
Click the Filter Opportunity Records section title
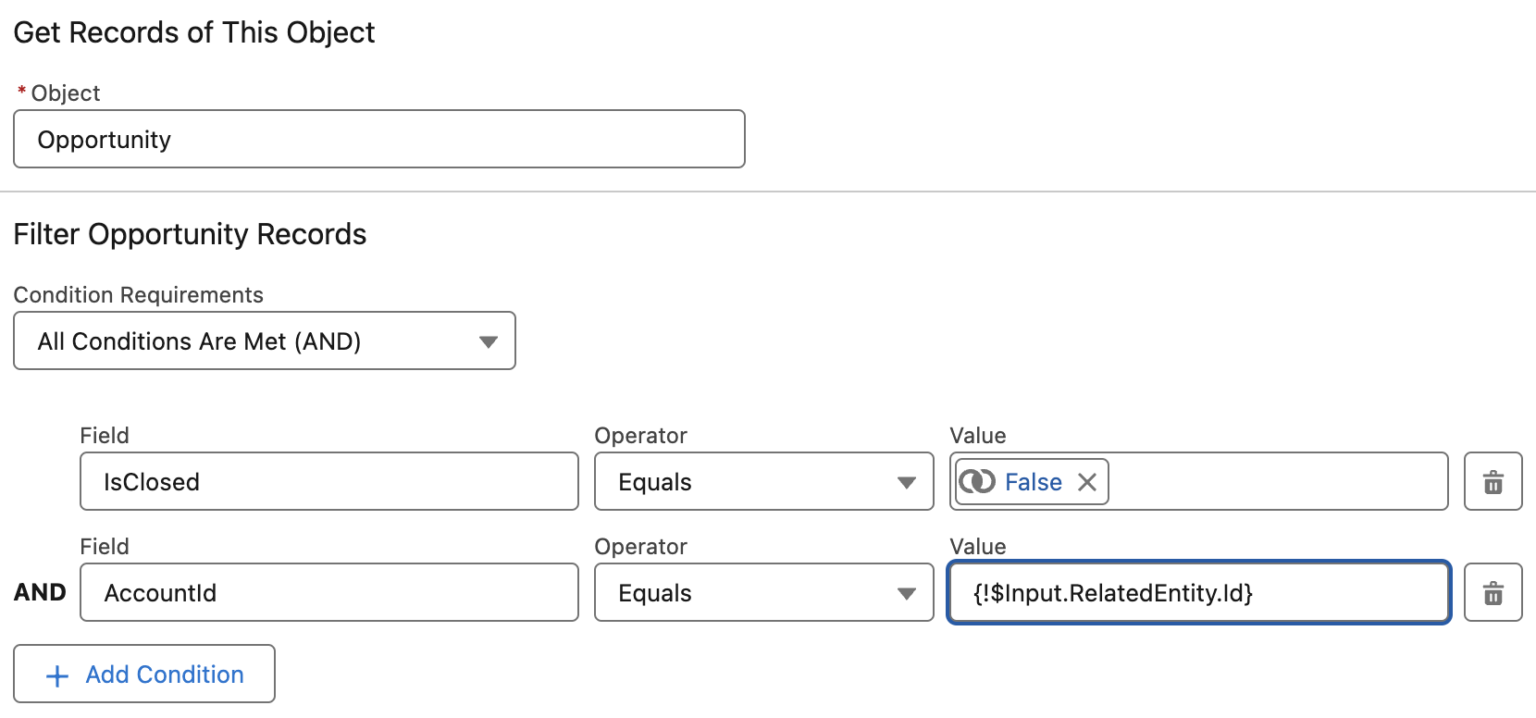click(x=190, y=234)
